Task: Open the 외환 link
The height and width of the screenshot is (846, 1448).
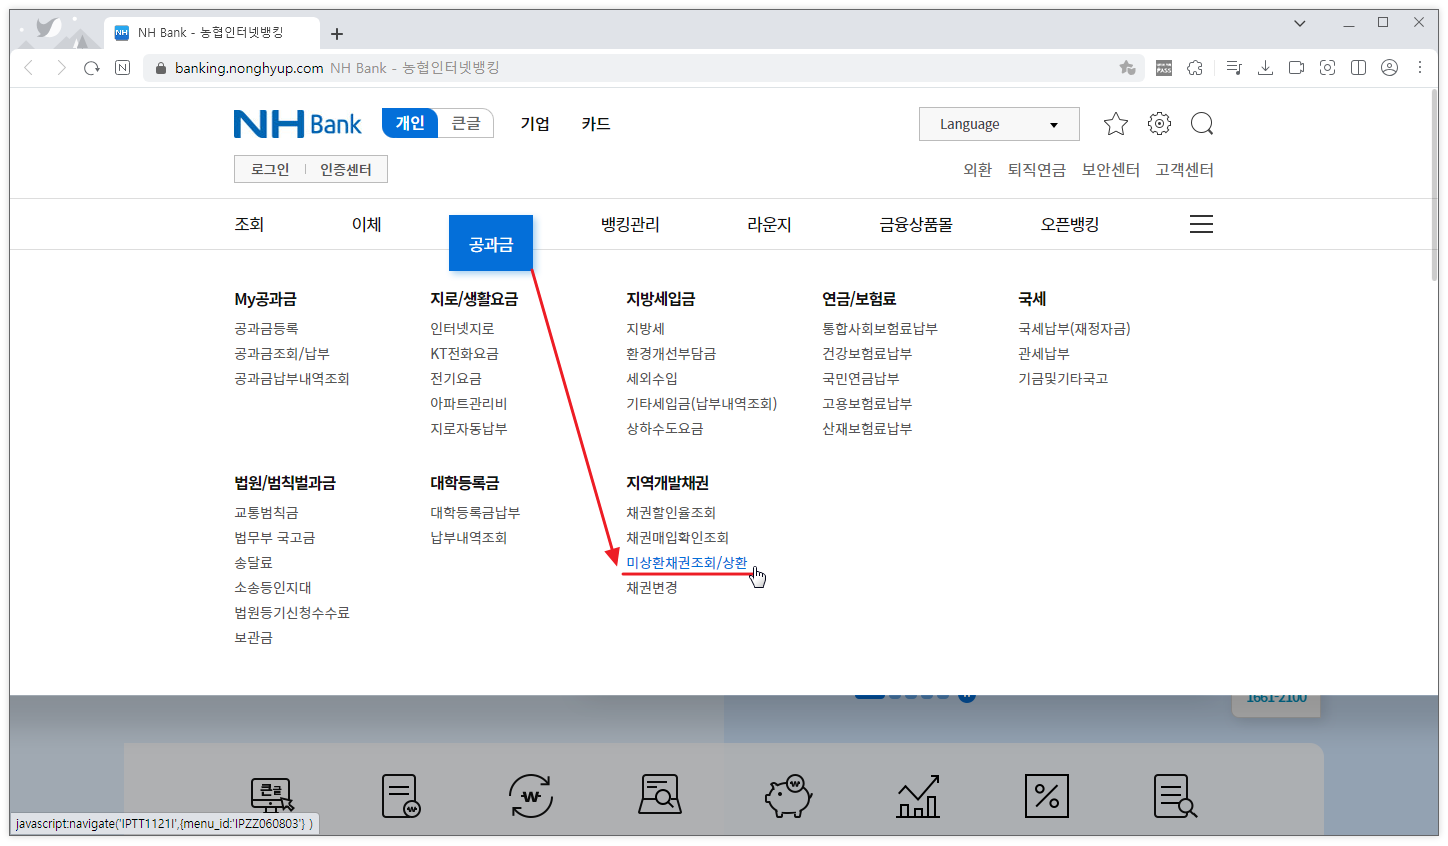Action: (x=977, y=170)
